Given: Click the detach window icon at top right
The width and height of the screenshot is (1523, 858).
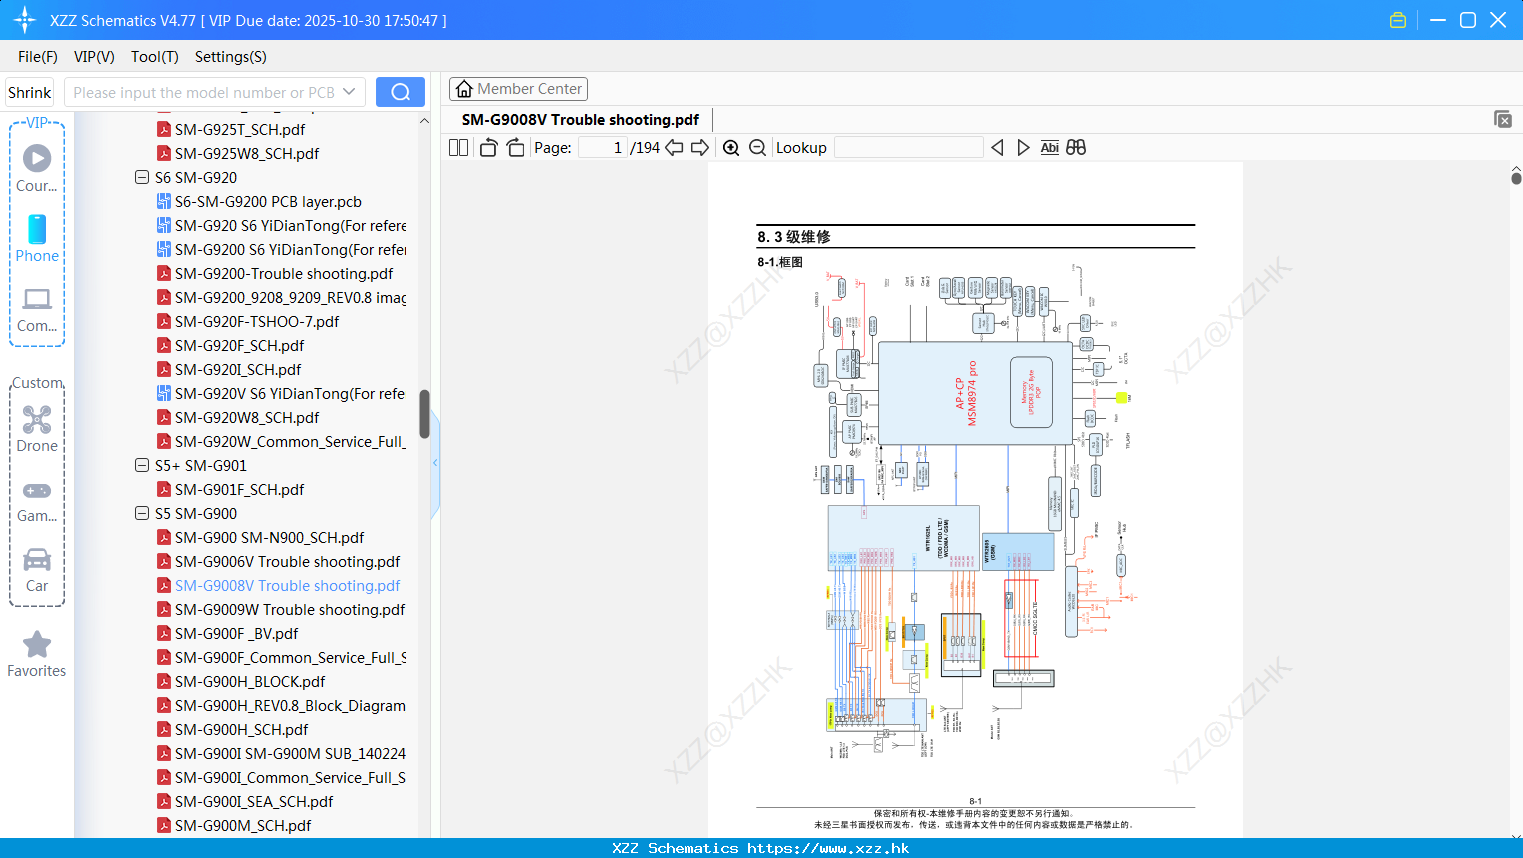Looking at the screenshot, I should pyautogui.click(x=1503, y=119).
